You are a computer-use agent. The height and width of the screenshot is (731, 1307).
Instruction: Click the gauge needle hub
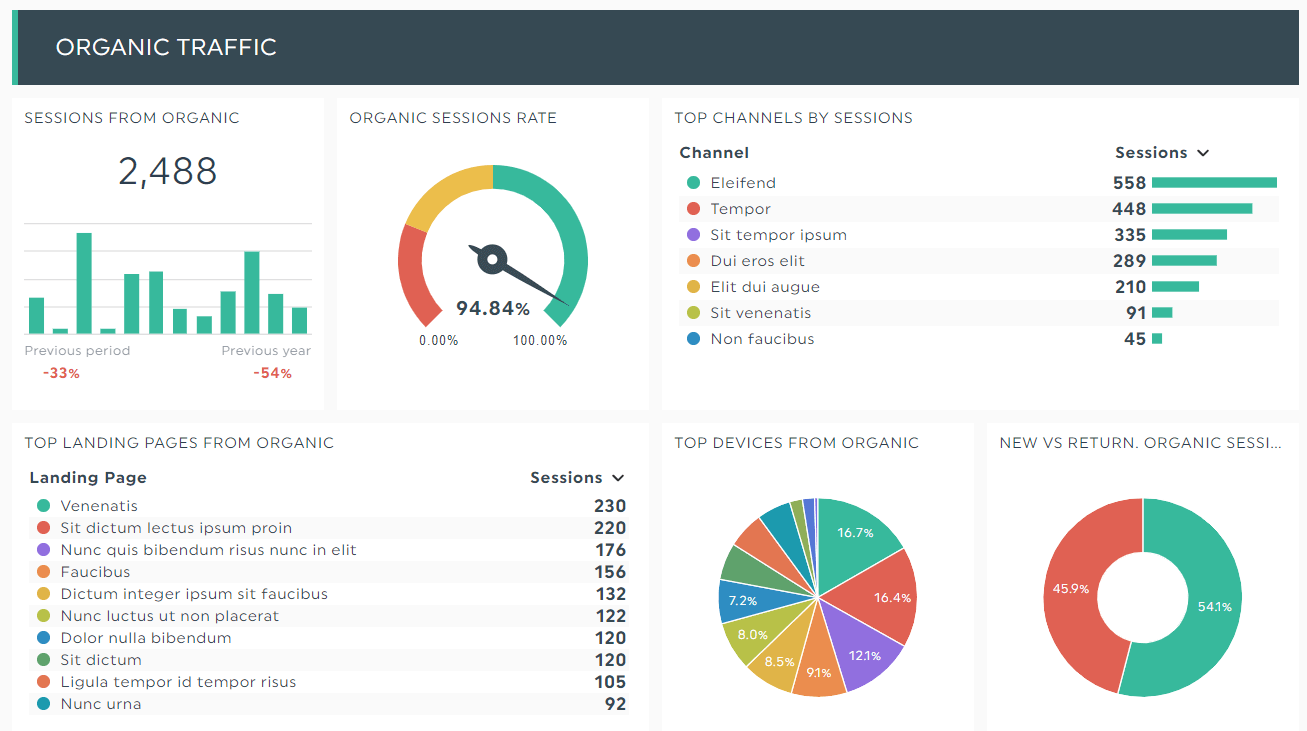[491, 259]
